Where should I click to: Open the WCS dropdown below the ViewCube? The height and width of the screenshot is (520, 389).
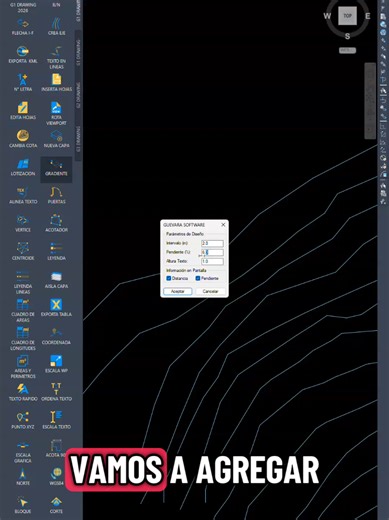point(348,50)
